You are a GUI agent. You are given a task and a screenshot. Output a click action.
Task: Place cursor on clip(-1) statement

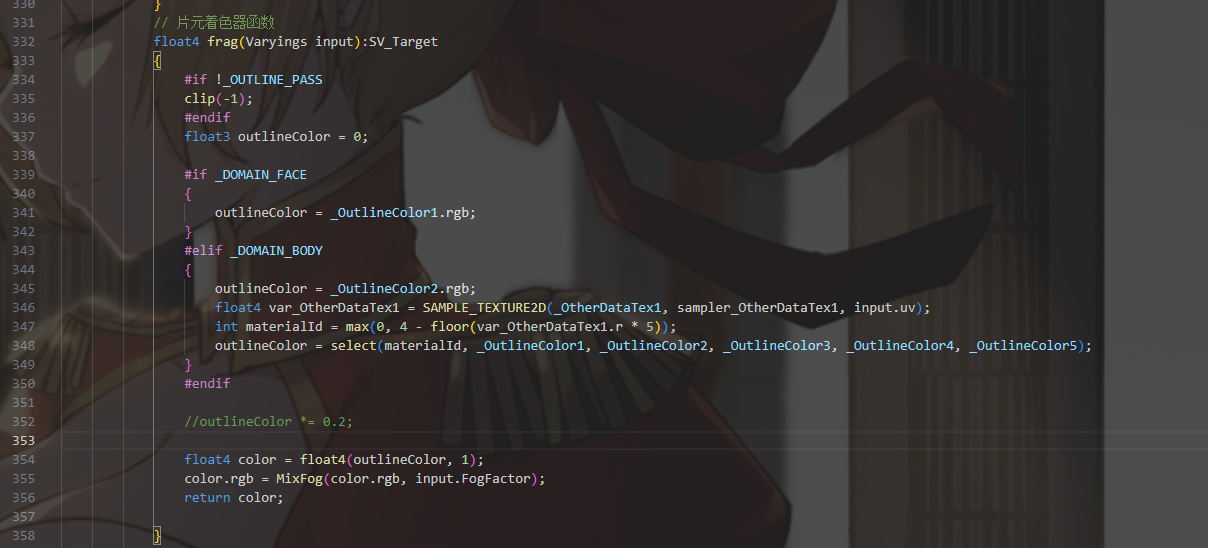click(x=219, y=98)
